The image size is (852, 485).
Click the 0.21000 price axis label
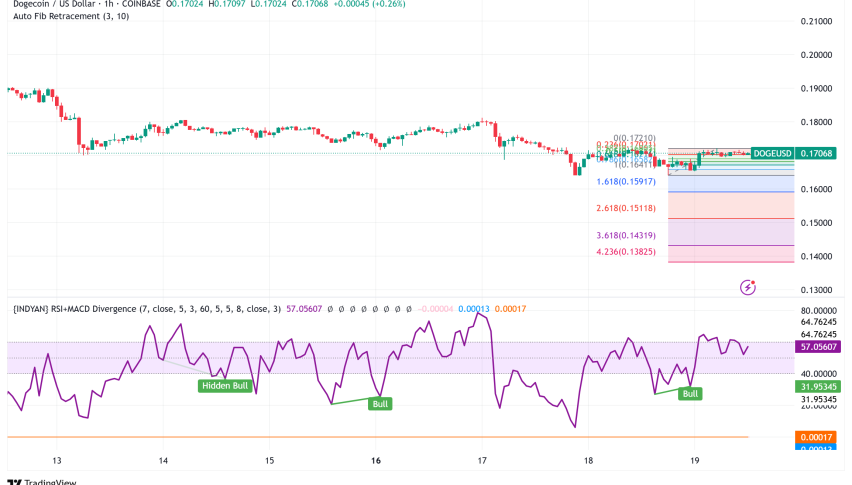[x=816, y=21]
